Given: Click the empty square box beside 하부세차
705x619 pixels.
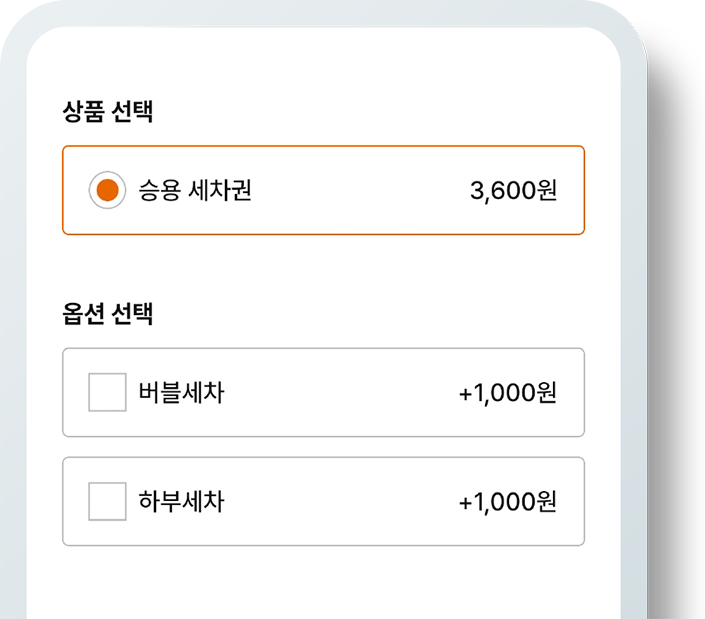Looking at the screenshot, I should [107, 501].
